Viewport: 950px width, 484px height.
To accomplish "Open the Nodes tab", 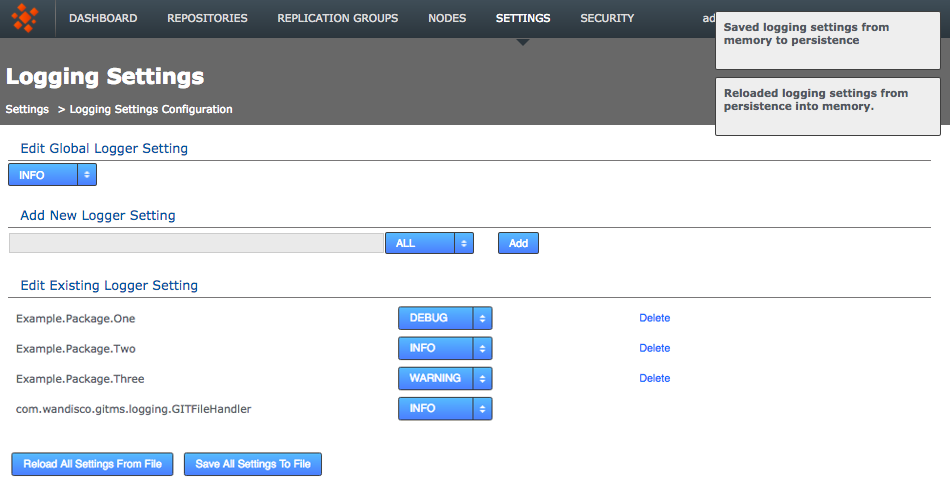I will pyautogui.click(x=446, y=18).
